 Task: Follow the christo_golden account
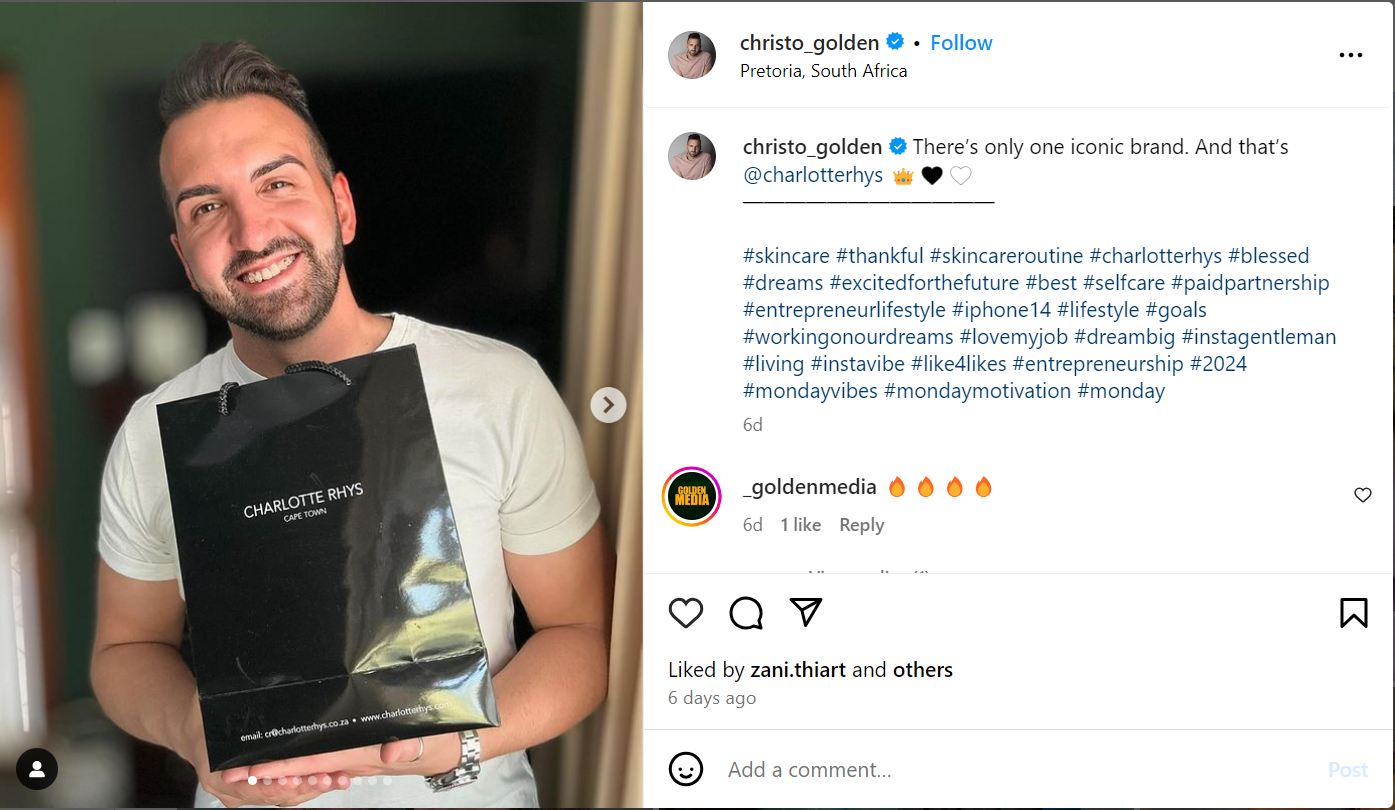961,43
